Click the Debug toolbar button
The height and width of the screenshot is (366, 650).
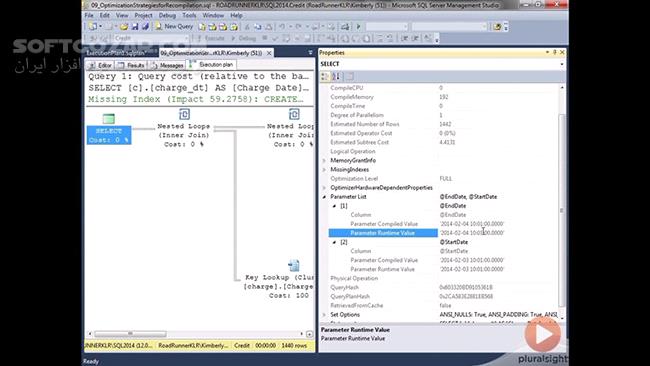(243, 38)
